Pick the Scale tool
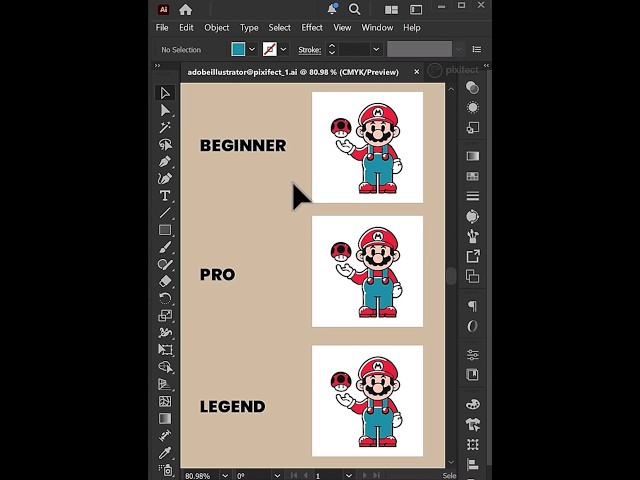Image resolution: width=640 pixels, height=480 pixels. [165, 316]
